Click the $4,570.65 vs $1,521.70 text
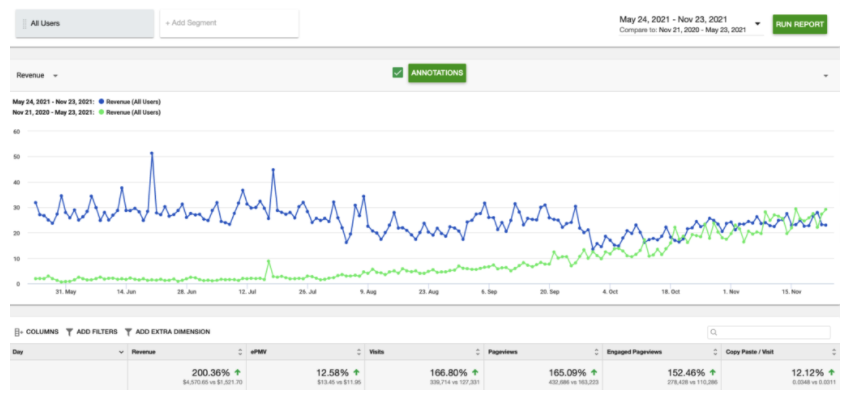 [x=212, y=383]
